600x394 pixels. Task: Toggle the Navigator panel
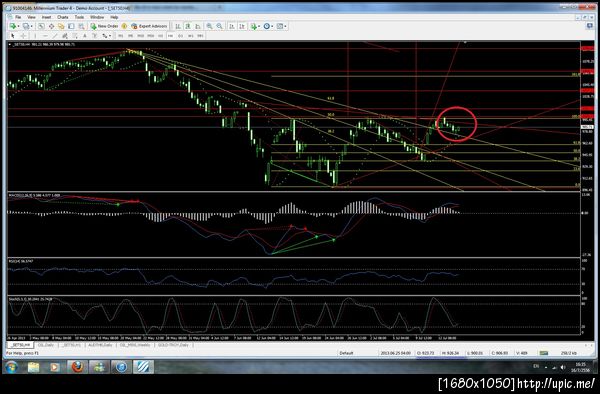point(61,26)
